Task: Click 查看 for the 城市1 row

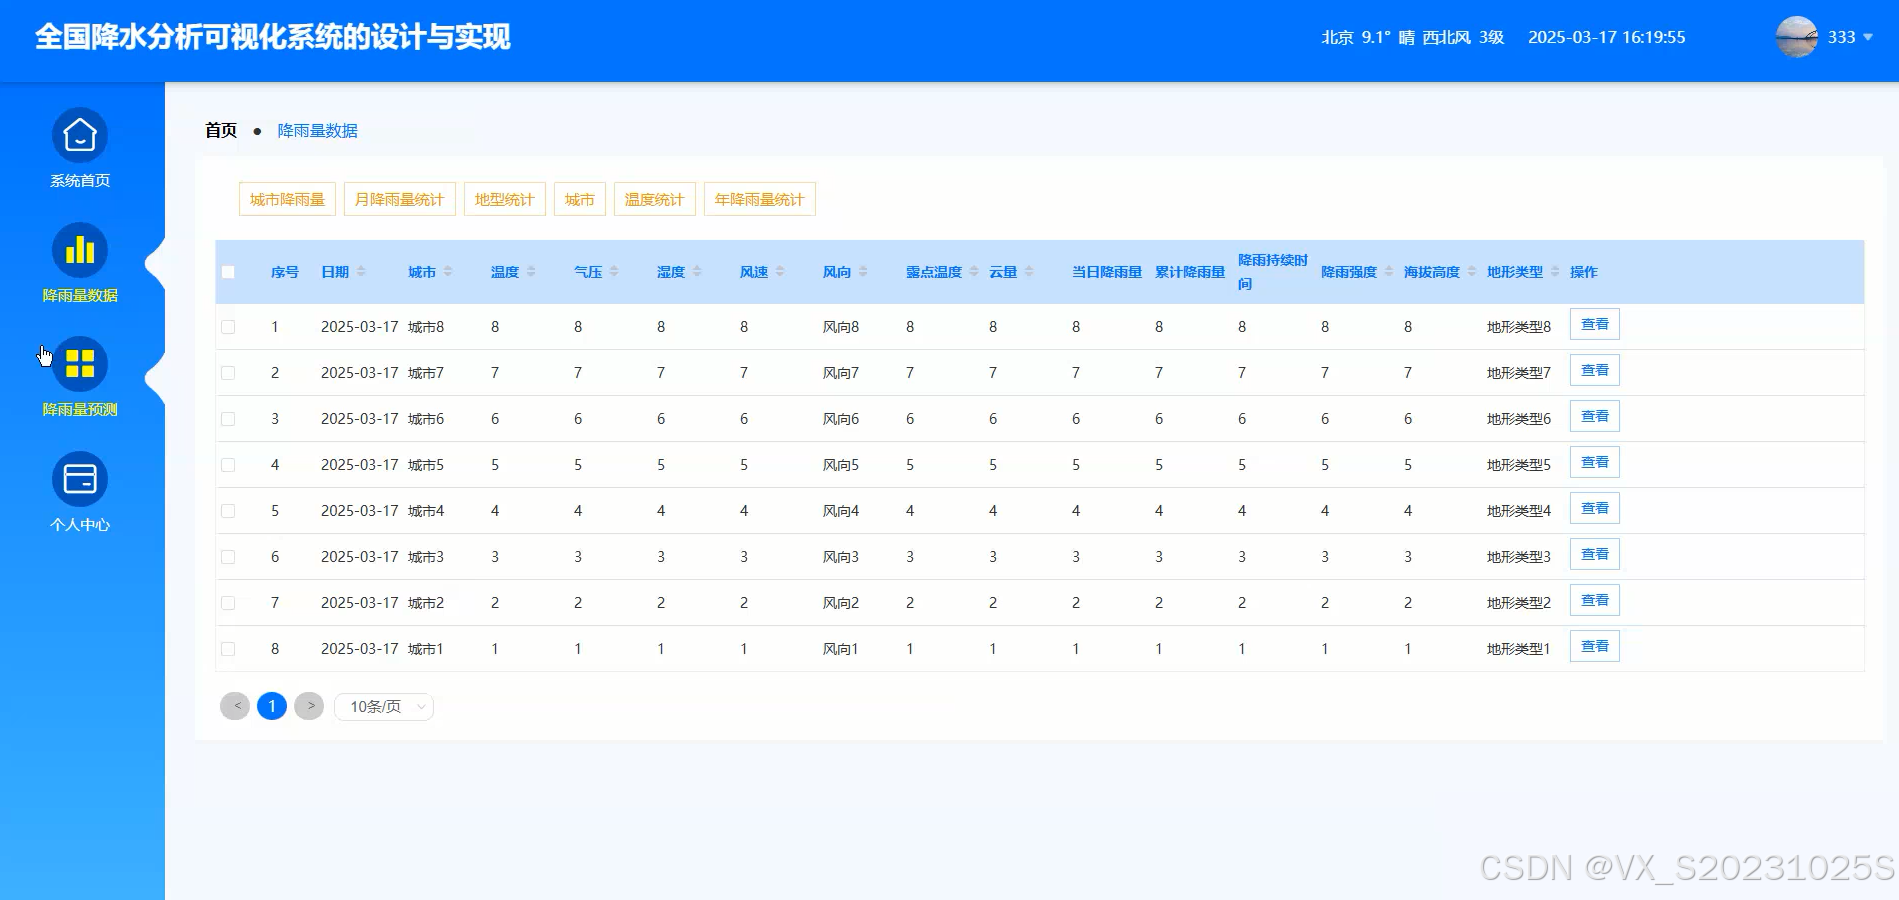Action: [x=1595, y=647]
